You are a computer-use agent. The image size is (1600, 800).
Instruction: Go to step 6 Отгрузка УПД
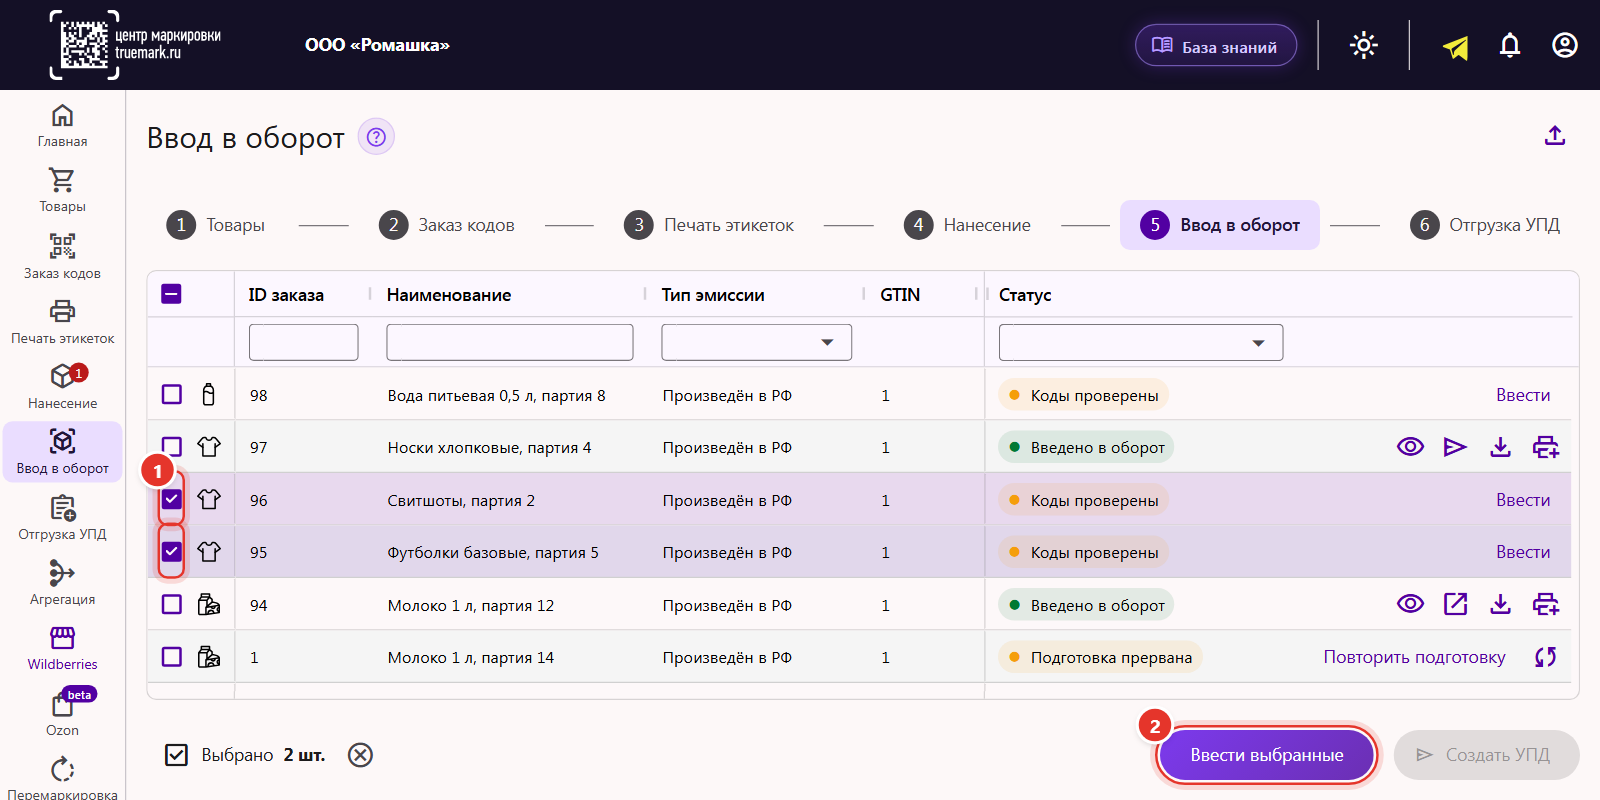[x=1485, y=225]
